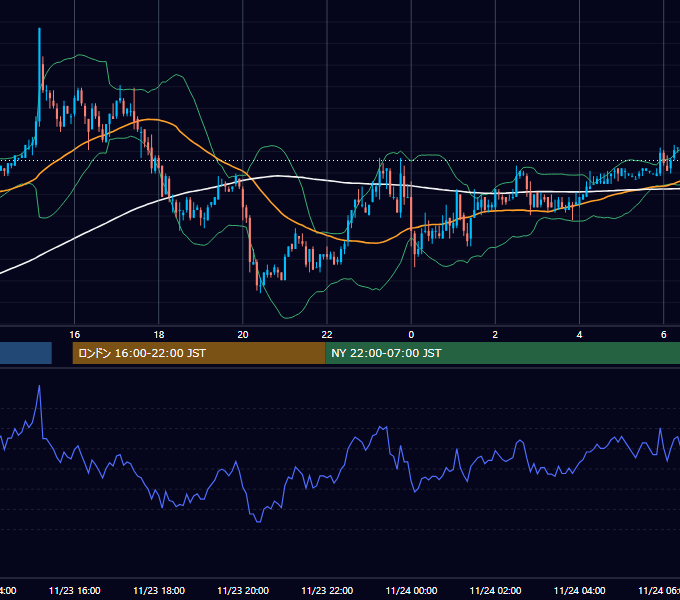Click the blue session bar left of the ロンドン bar

[x=26, y=353]
